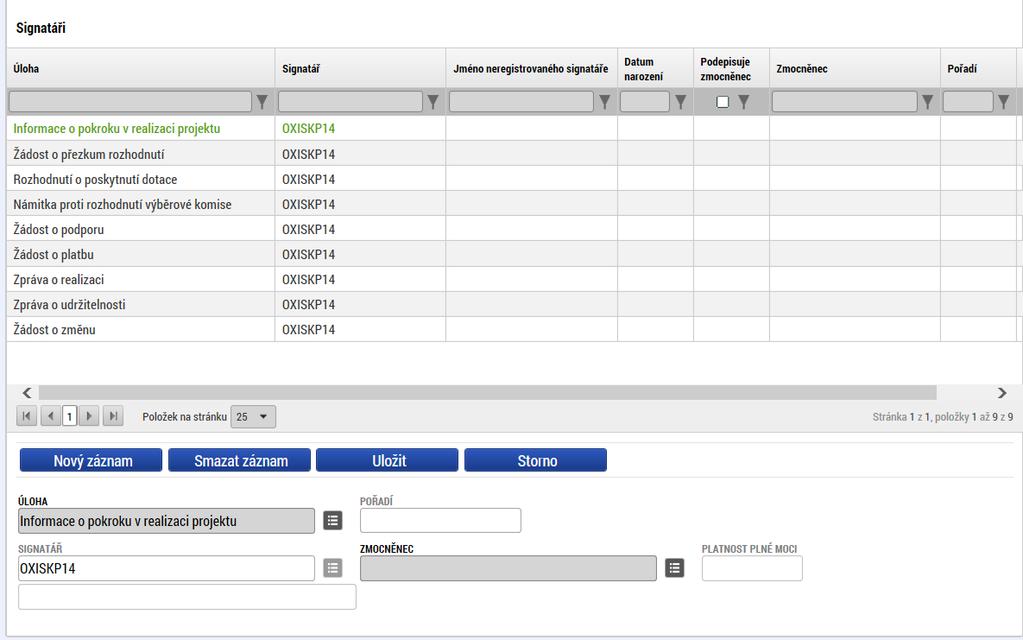The height and width of the screenshot is (640, 1023).
Task: Open filter options for Pořadí column
Action: (x=1003, y=102)
